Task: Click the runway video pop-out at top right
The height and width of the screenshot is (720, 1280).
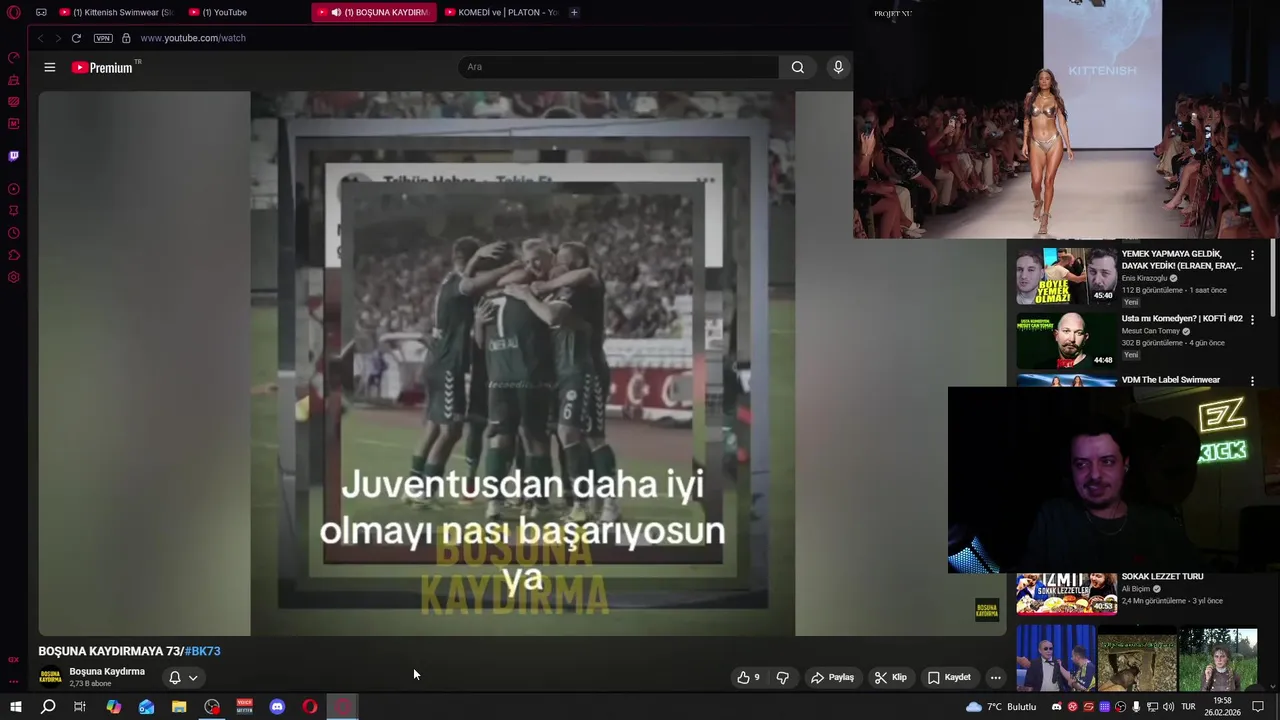Action: 1066,119
